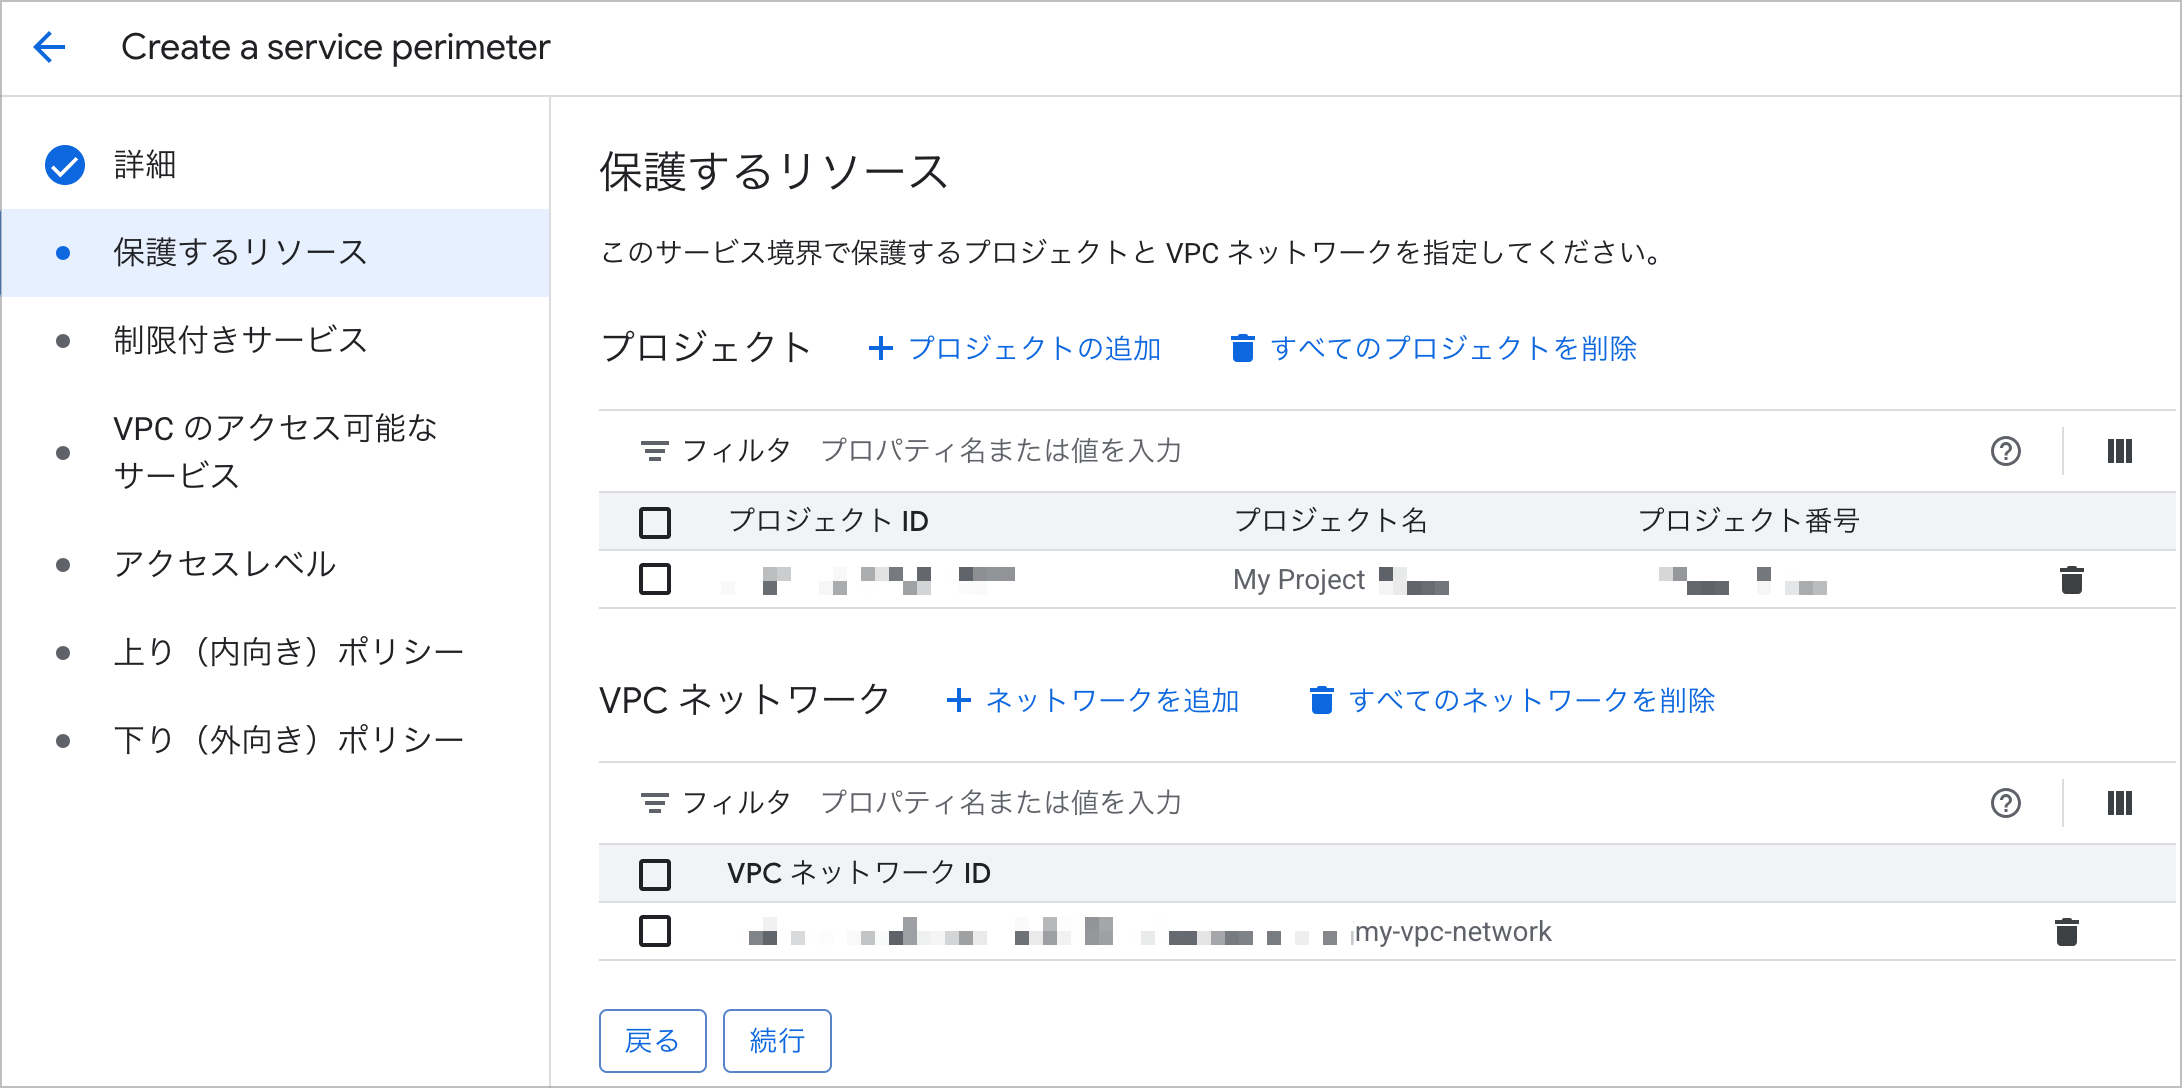Click the filter icon in the VPC network table
2182x1088 pixels.
[654, 802]
